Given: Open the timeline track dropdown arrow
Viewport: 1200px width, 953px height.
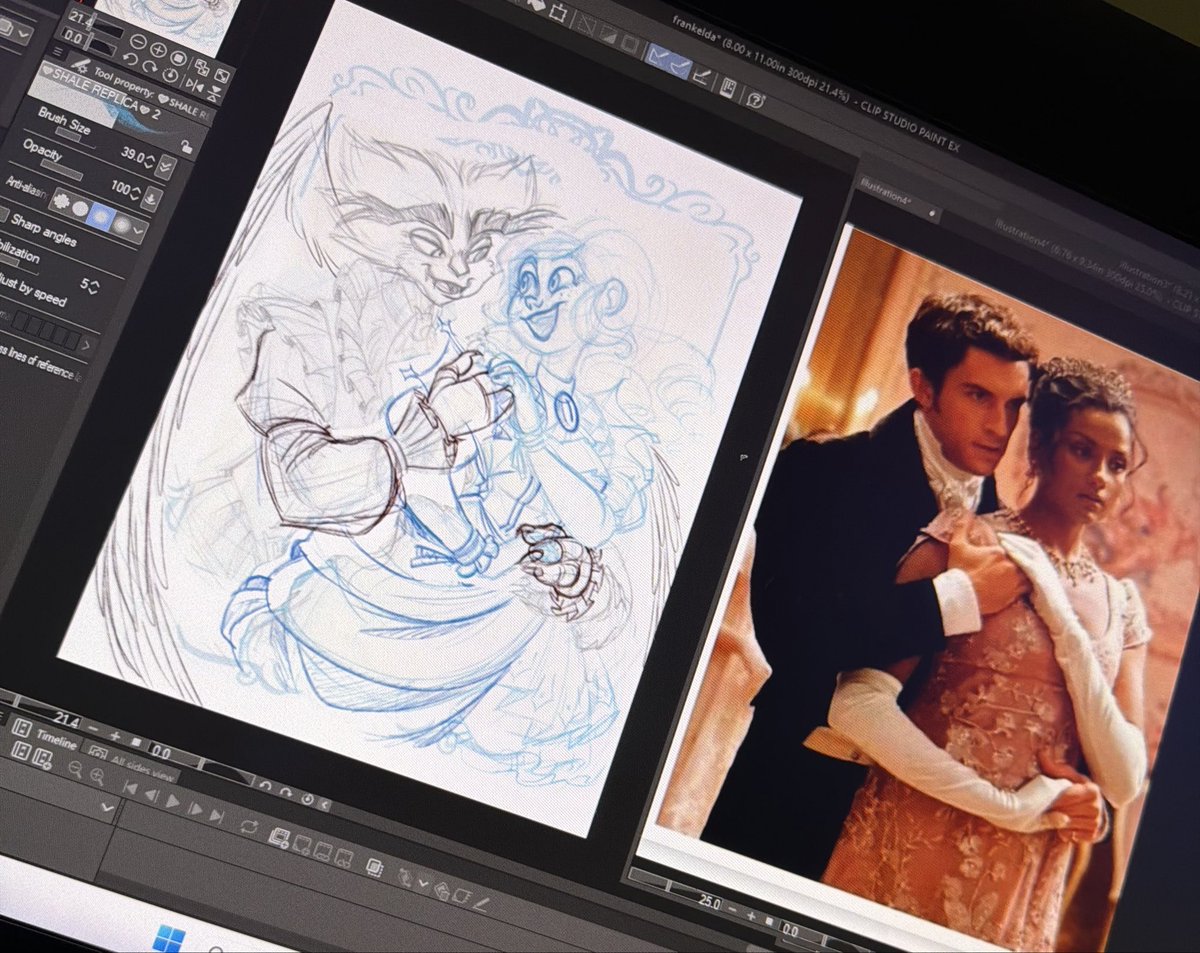Looking at the screenshot, I should (x=107, y=807).
